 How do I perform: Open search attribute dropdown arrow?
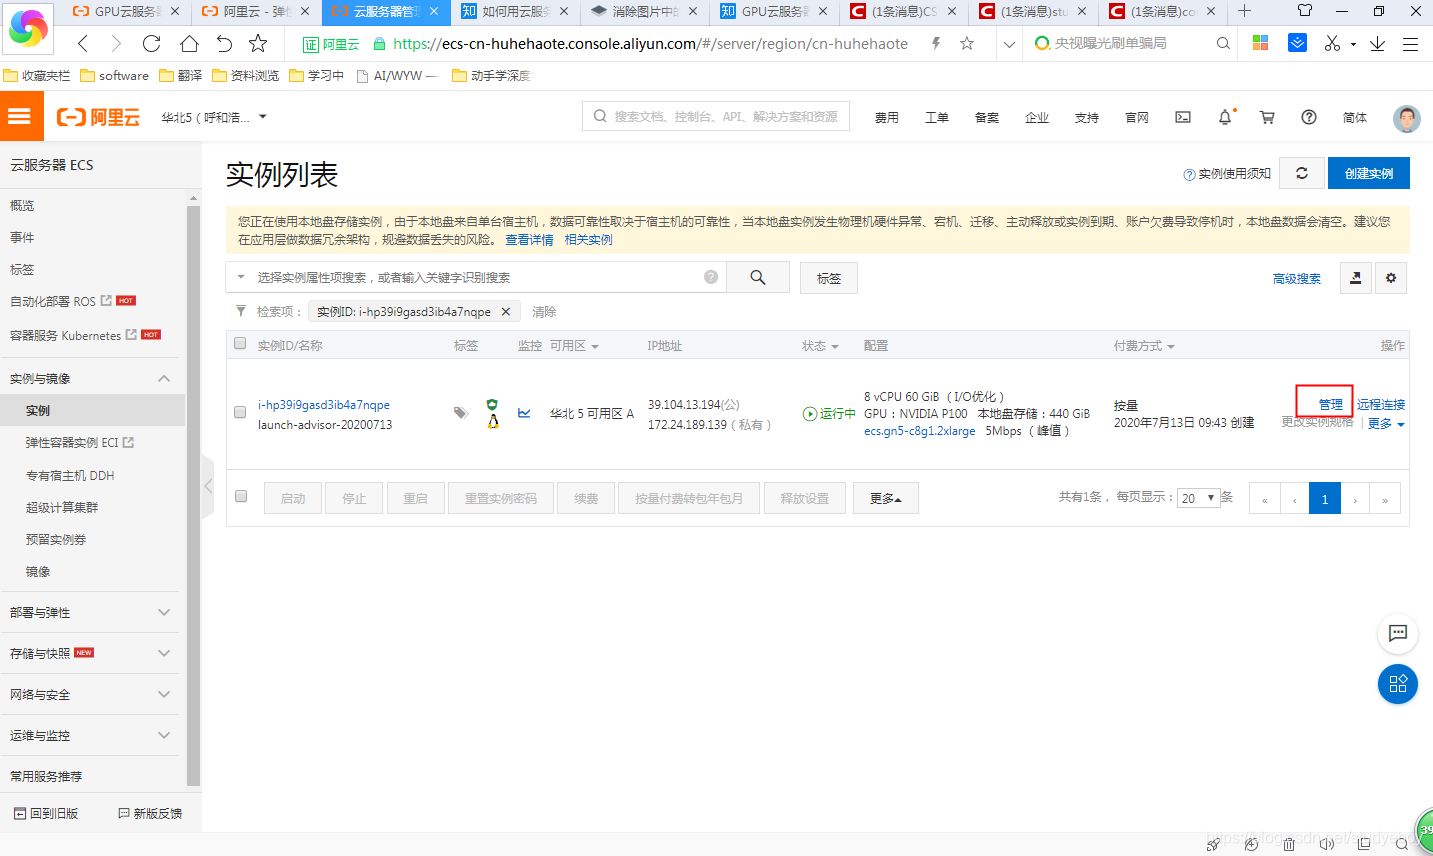241,277
